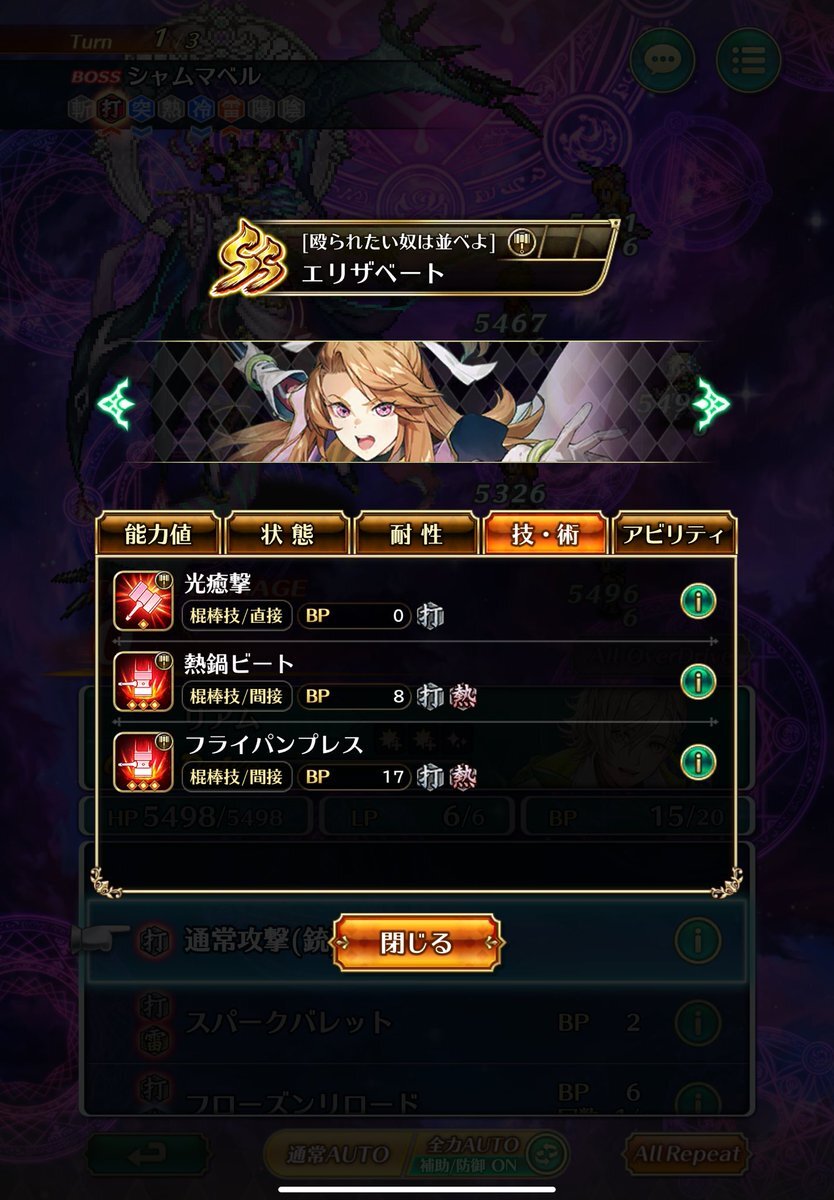834x1200 pixels.
Task: Open the 状態 tab
Action: [x=287, y=534]
